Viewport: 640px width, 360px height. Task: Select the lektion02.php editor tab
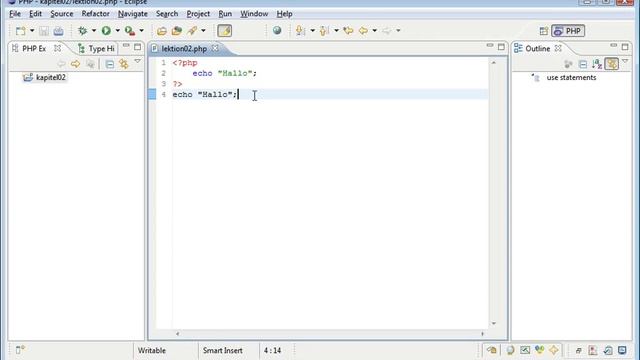(x=184, y=49)
